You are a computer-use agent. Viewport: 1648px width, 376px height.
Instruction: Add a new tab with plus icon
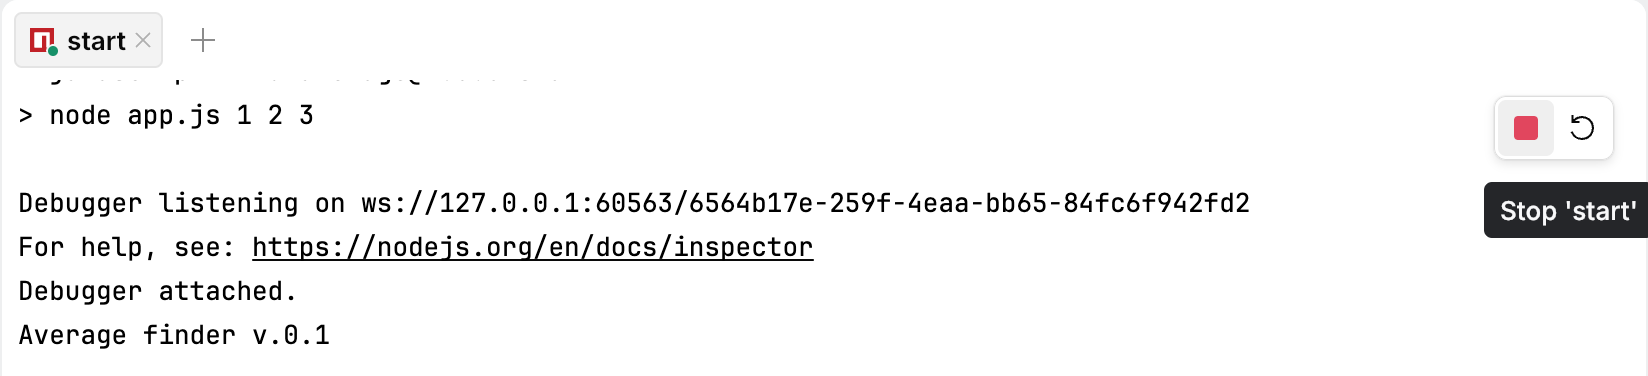[203, 41]
